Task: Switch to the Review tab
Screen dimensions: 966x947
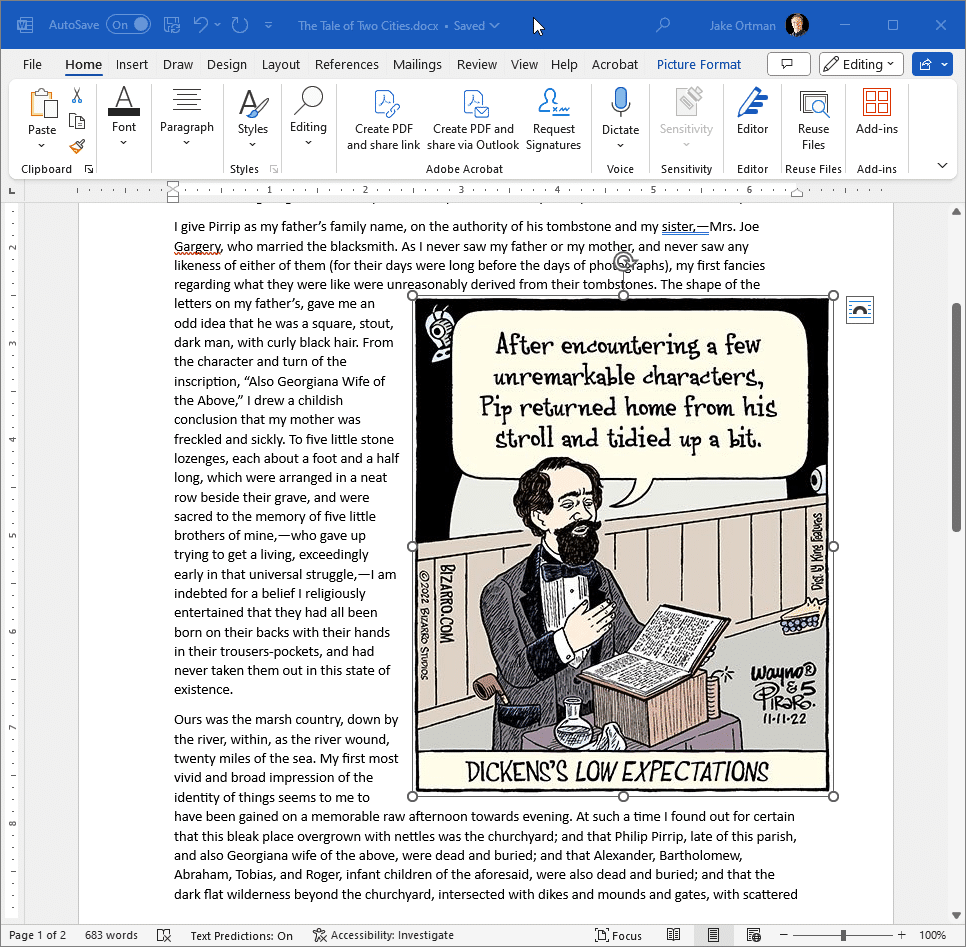Action: [477, 64]
